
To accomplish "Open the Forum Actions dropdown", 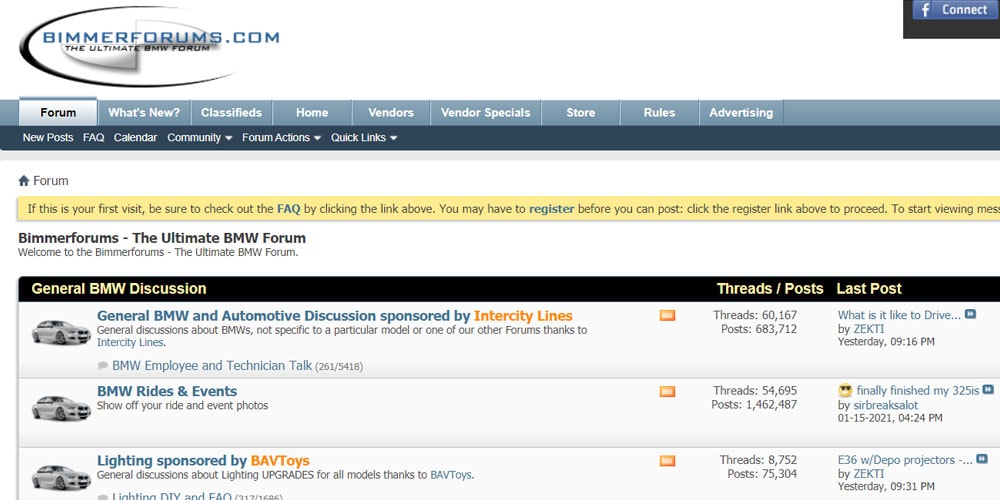I will [x=281, y=138].
